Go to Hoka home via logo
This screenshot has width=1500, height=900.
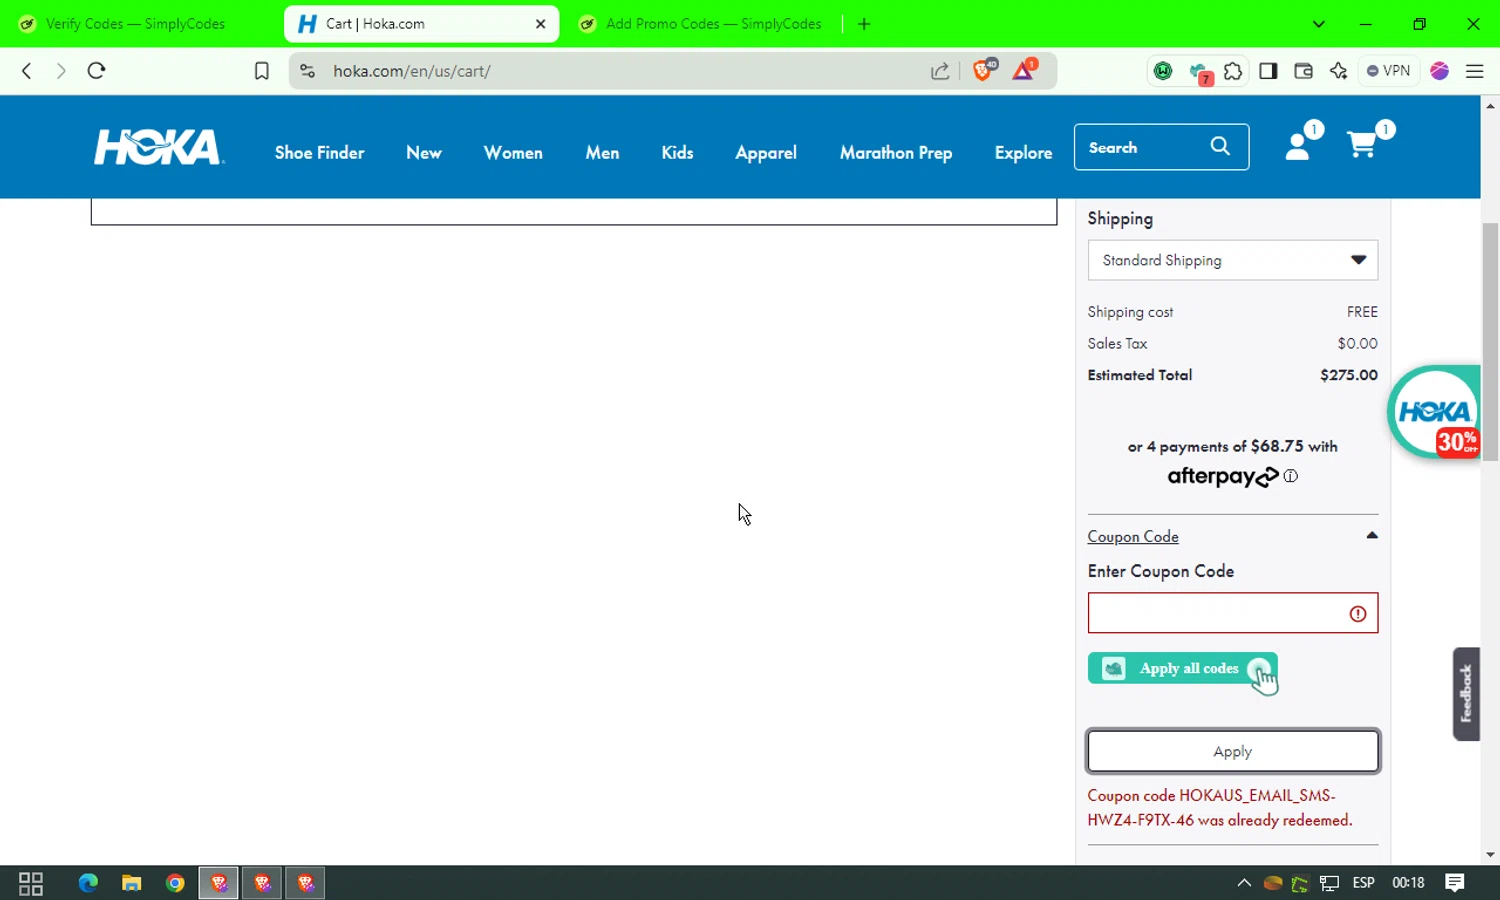point(159,147)
